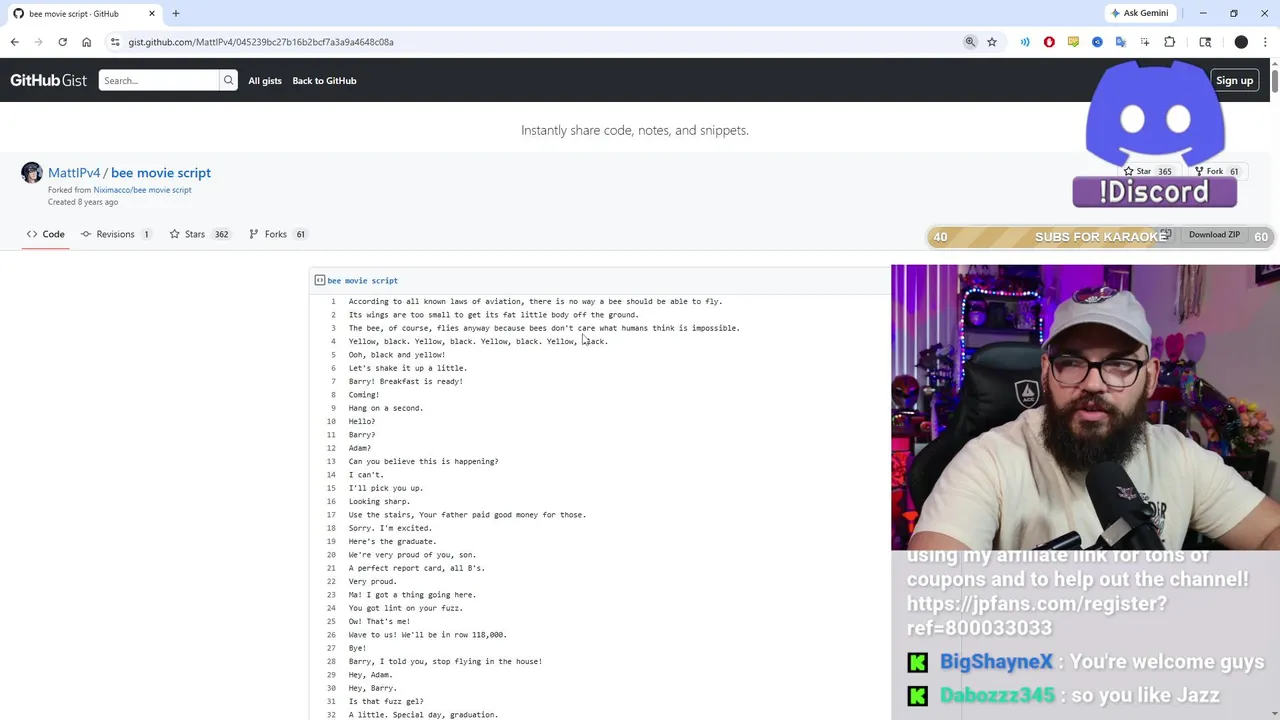This screenshot has height=720, width=1280.
Task: Open MattIPv4 user profile link
Action: click(x=74, y=173)
